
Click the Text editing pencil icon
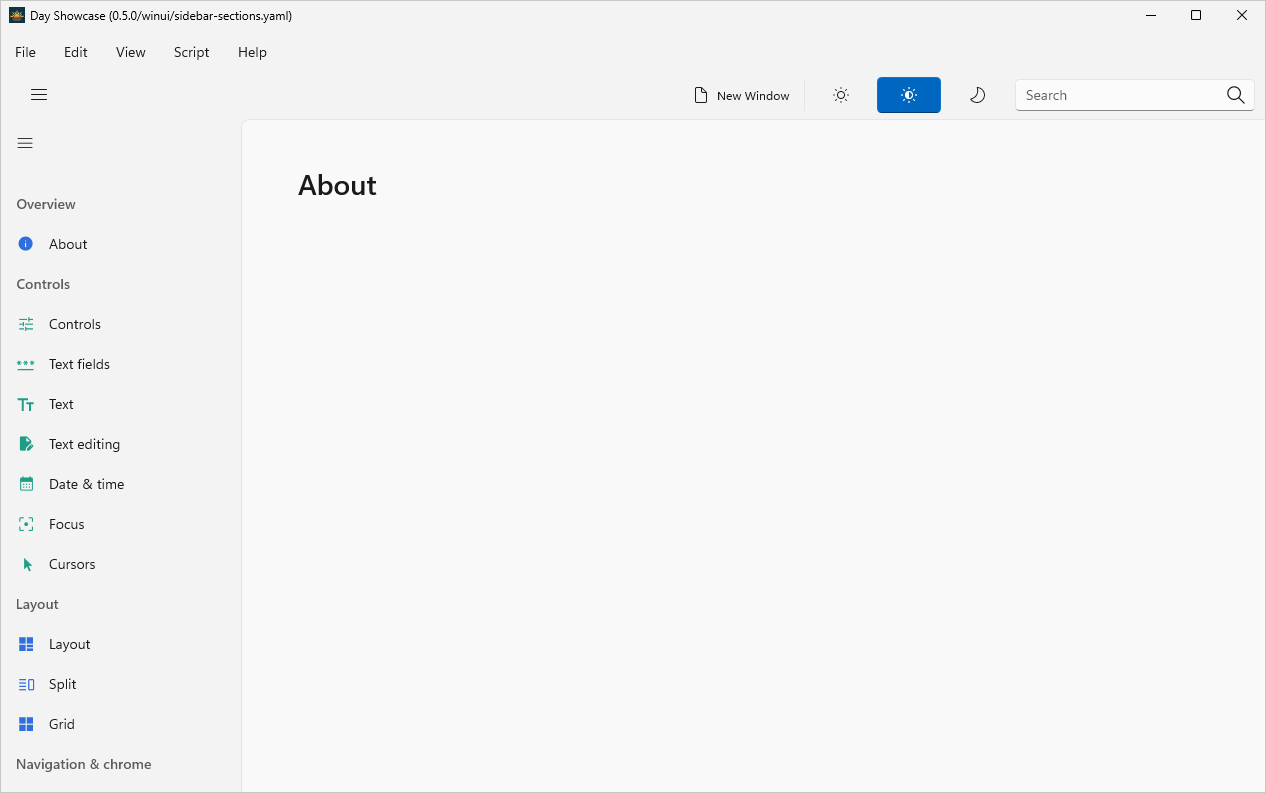tap(26, 444)
